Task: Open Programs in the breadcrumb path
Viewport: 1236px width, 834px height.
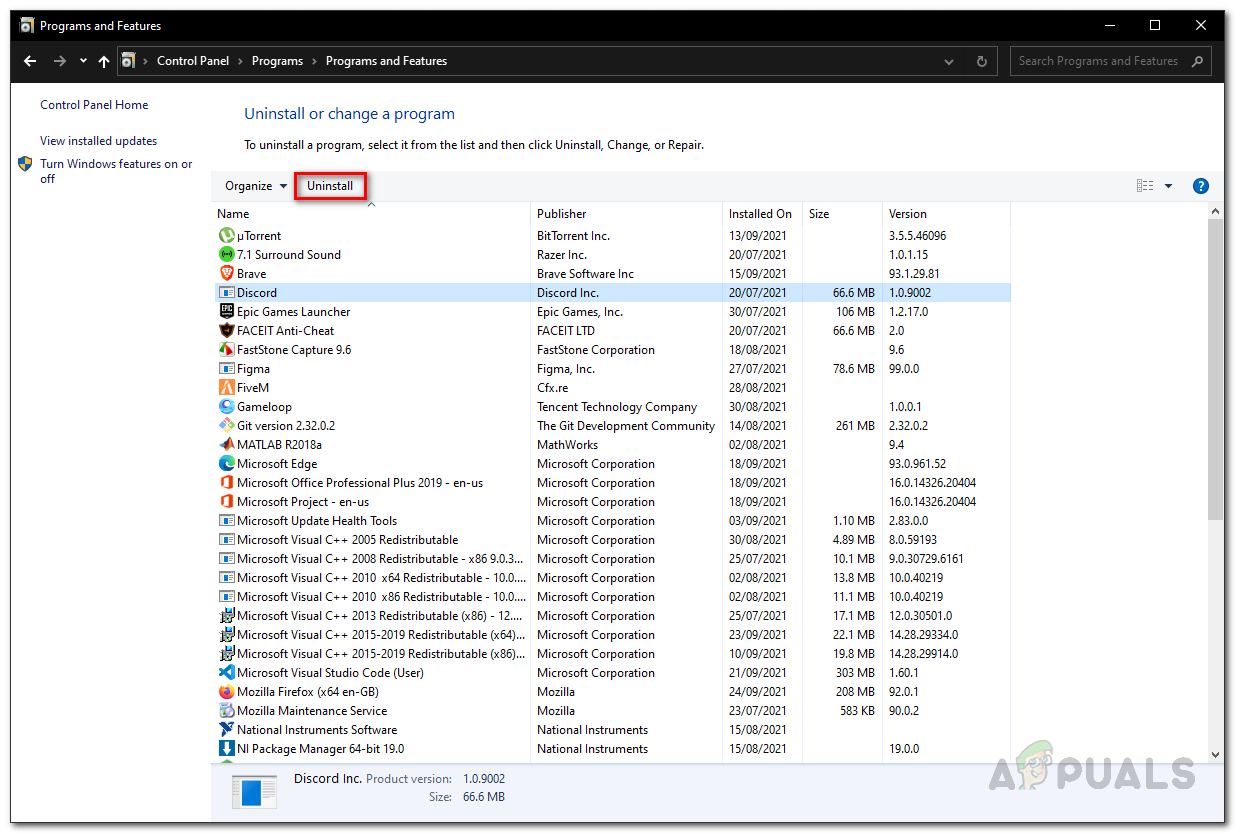Action: coord(277,61)
